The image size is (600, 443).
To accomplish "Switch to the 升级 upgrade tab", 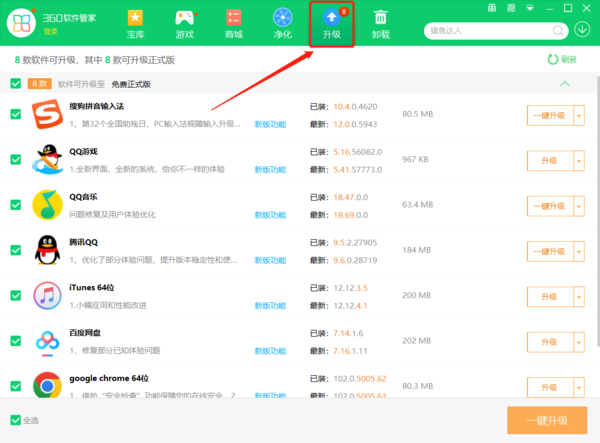I will pyautogui.click(x=331, y=24).
